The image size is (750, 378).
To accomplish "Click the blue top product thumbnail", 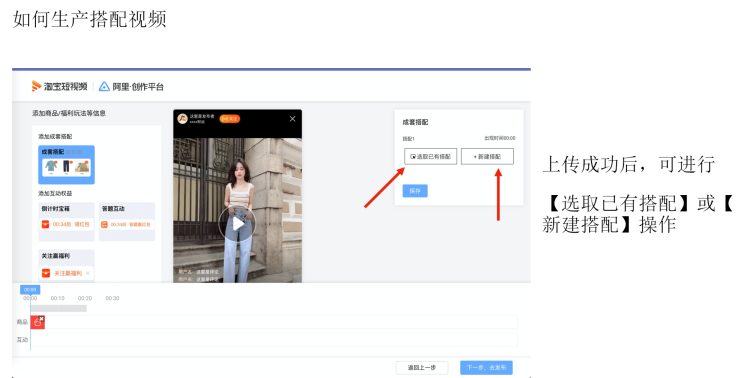I will tap(51, 167).
